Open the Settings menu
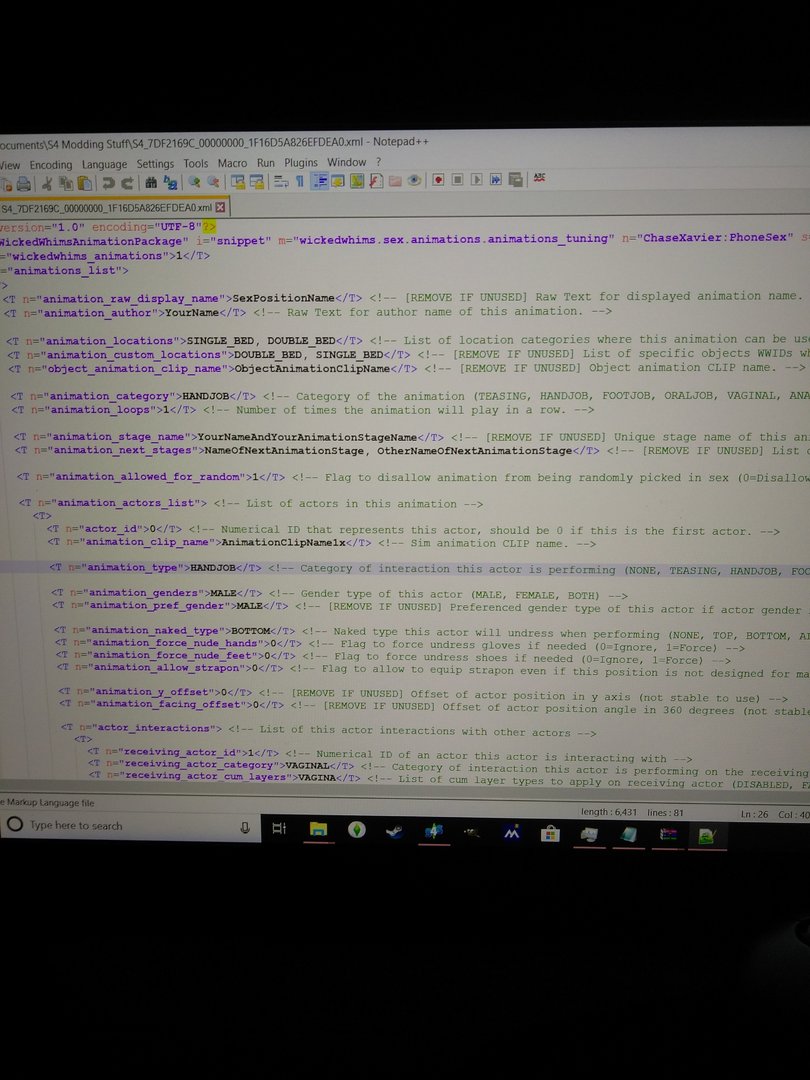Screen dimensions: 810x1080 point(155,163)
